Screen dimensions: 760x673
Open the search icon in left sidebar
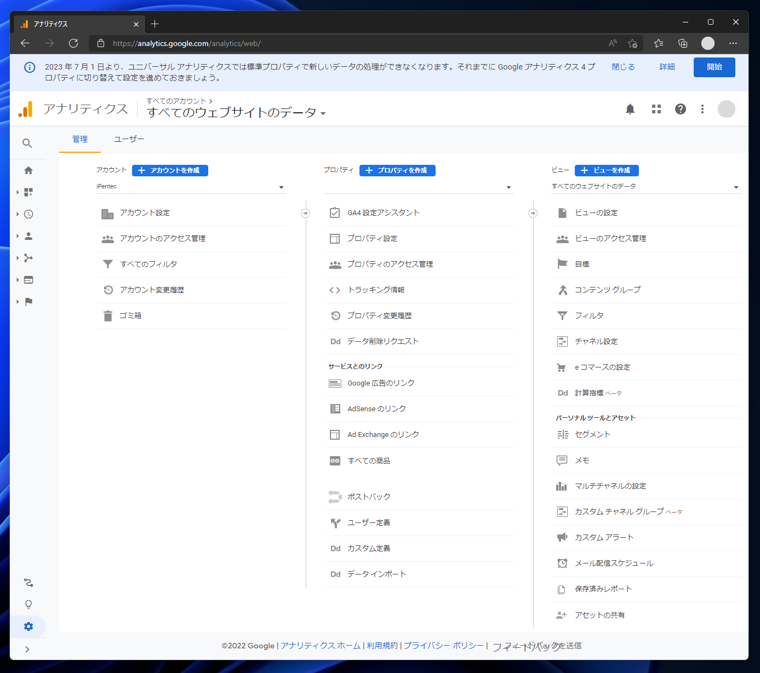click(27, 143)
